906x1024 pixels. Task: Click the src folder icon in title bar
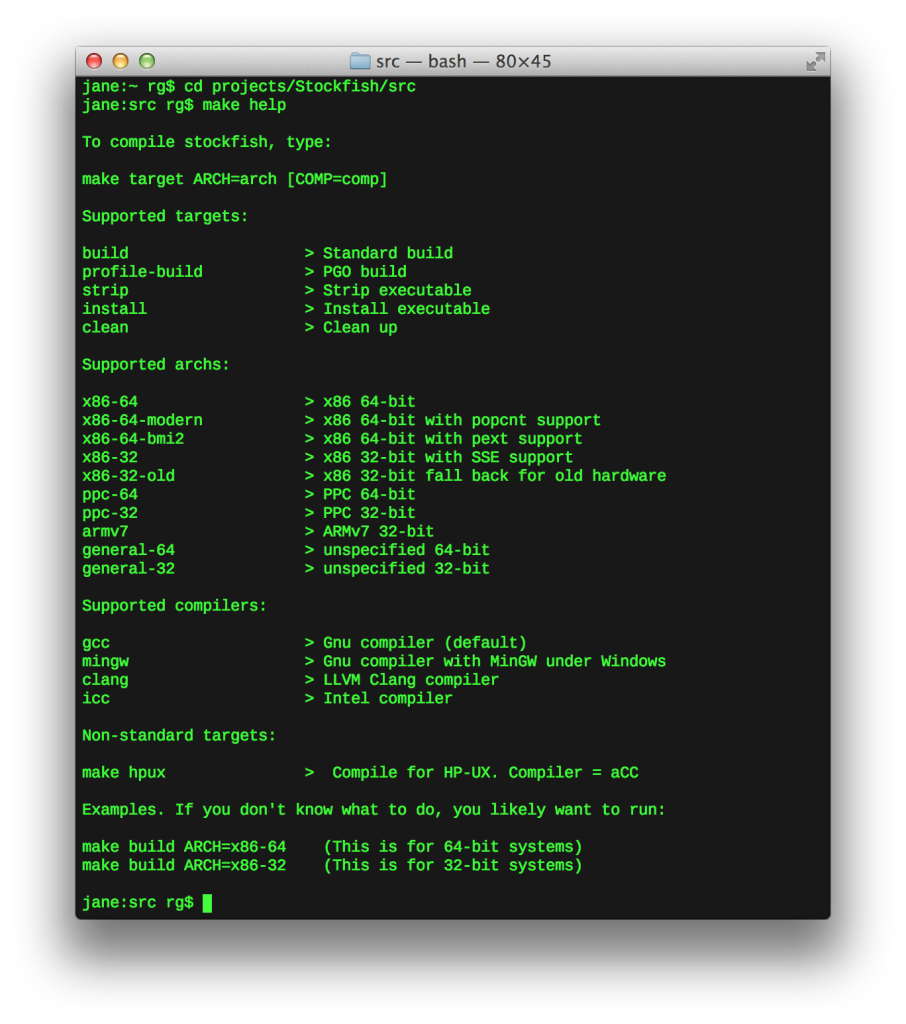[x=360, y=61]
